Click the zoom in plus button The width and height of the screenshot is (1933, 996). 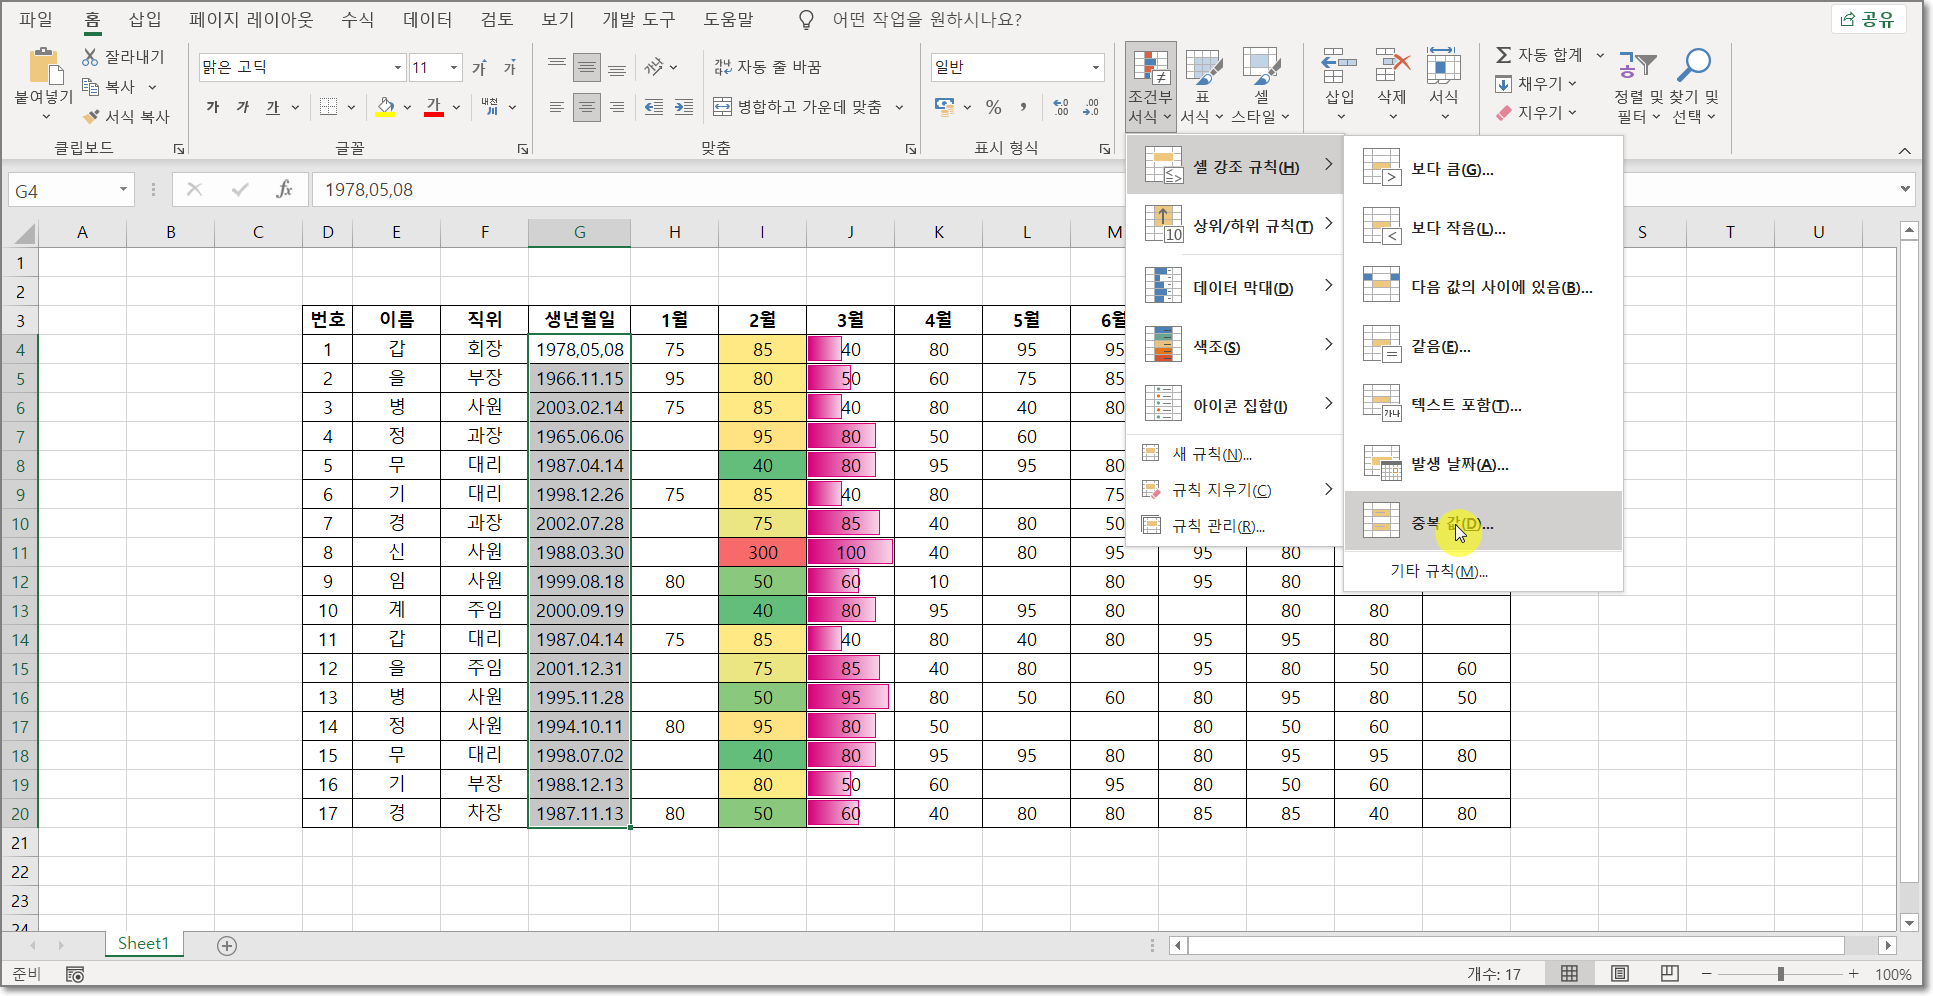point(1853,974)
